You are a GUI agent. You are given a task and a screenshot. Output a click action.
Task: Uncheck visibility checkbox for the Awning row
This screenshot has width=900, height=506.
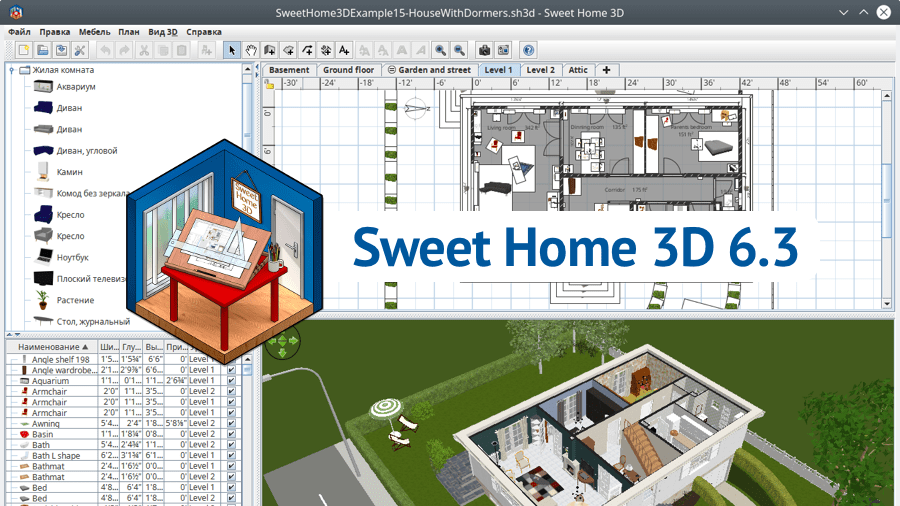pyautogui.click(x=231, y=423)
